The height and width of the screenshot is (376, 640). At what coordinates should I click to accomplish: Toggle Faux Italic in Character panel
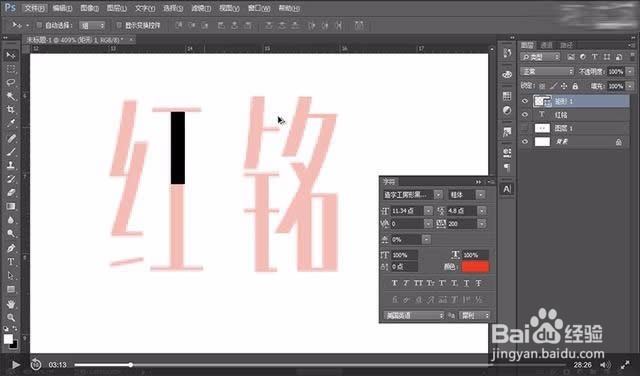coord(406,283)
